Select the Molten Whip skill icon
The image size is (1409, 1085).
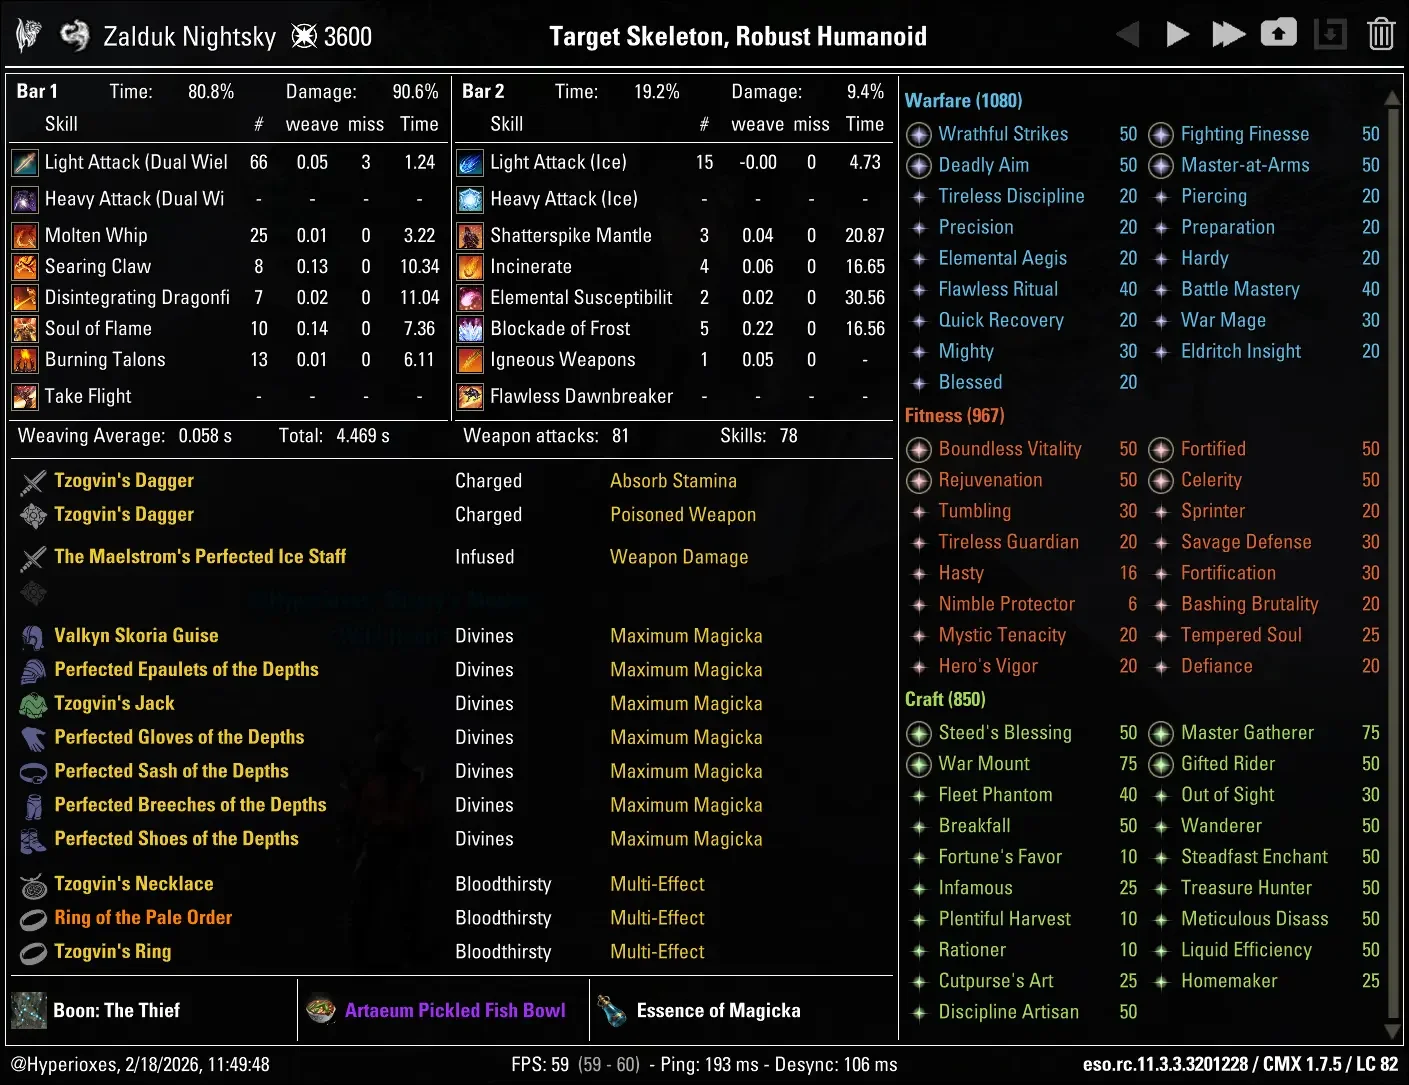tap(24, 235)
